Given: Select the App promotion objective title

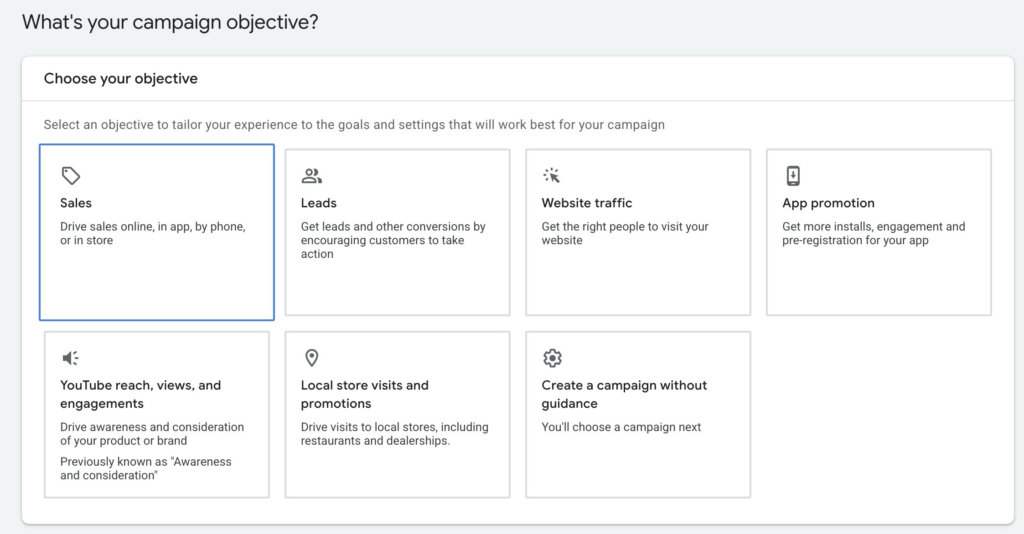Looking at the screenshot, I should click(828, 203).
